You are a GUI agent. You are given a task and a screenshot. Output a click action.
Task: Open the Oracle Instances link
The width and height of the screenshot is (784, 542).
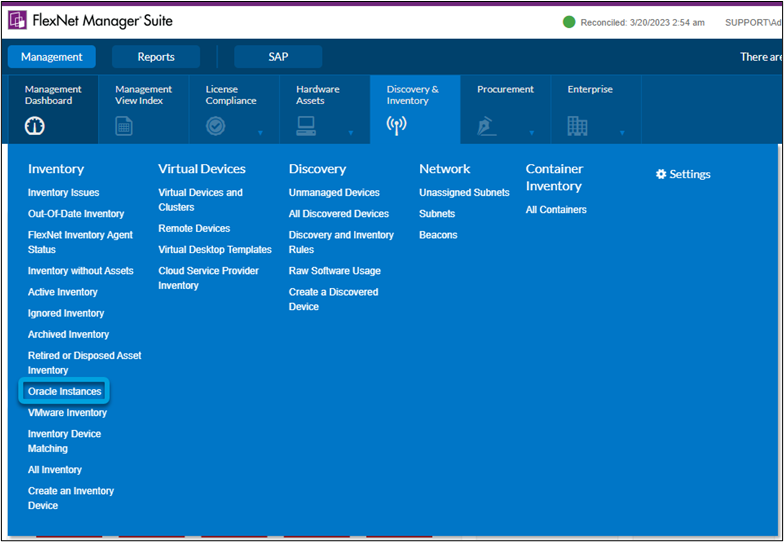(x=64, y=392)
